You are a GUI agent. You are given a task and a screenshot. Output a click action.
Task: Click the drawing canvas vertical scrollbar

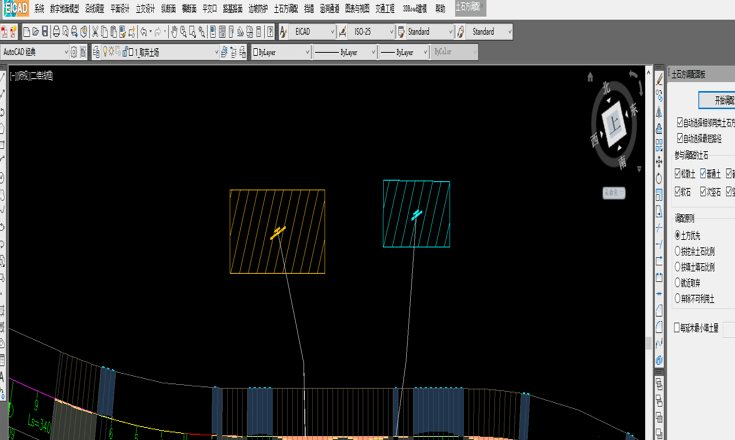tap(648, 253)
